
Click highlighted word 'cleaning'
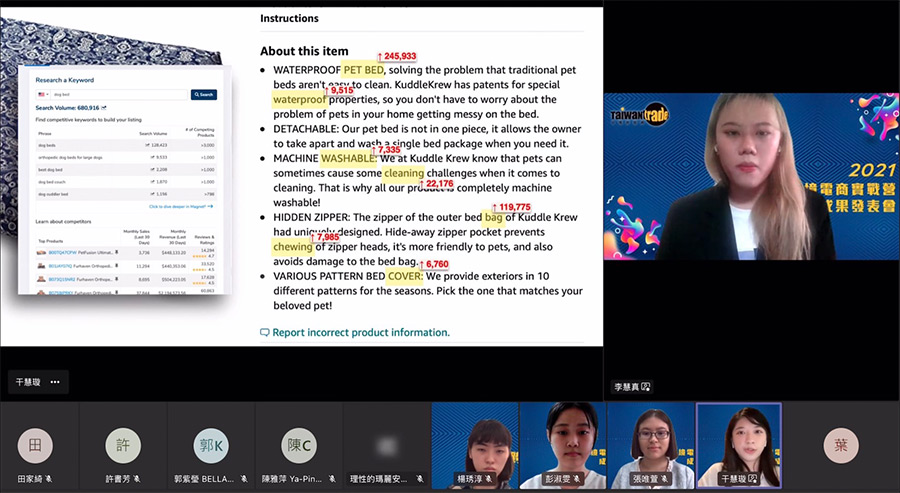tap(404, 173)
